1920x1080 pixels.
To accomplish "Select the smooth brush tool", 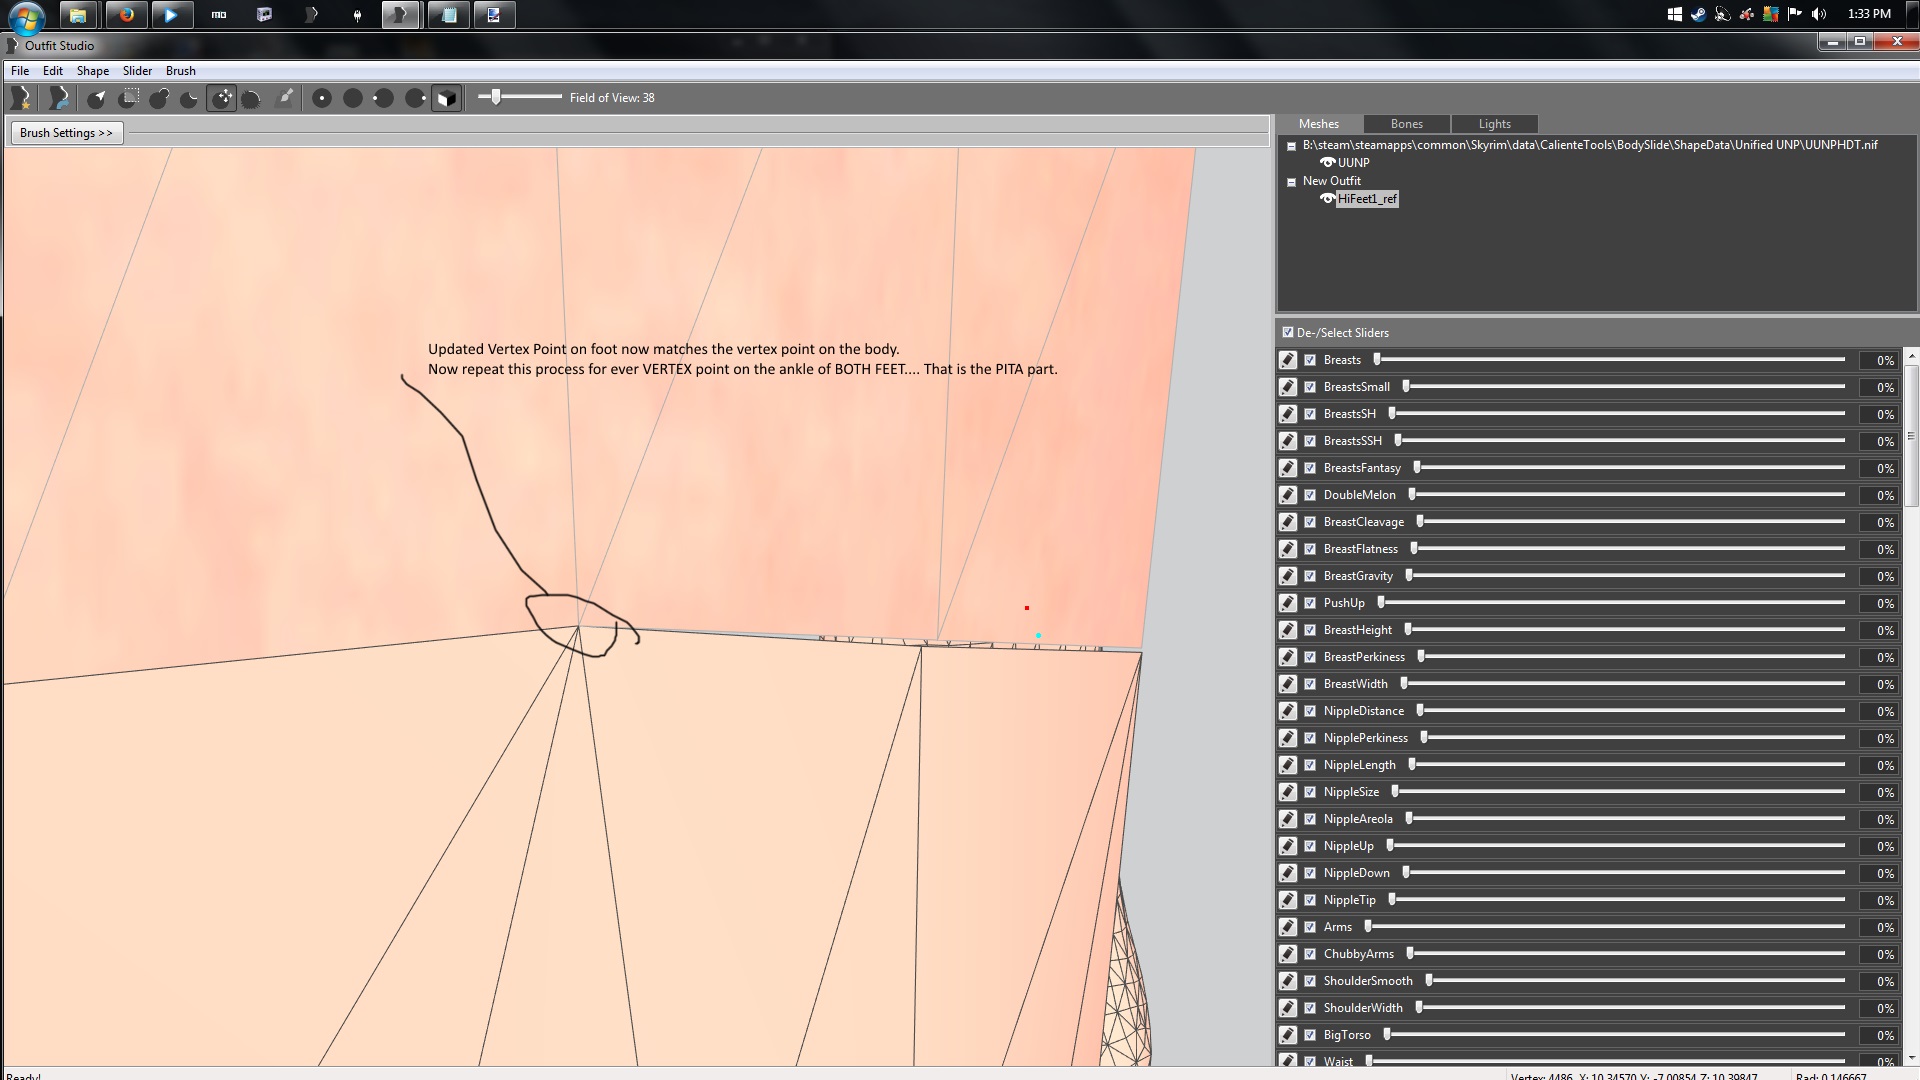I will pyautogui.click(x=252, y=98).
